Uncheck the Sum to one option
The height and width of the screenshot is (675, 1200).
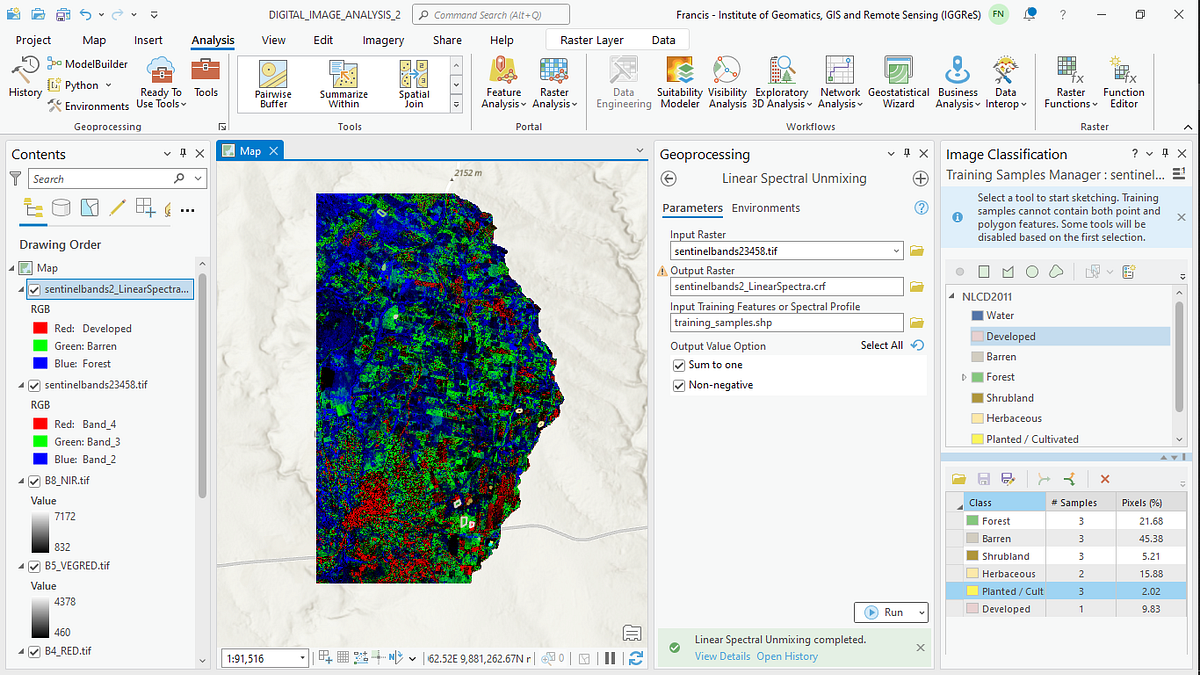pos(680,365)
